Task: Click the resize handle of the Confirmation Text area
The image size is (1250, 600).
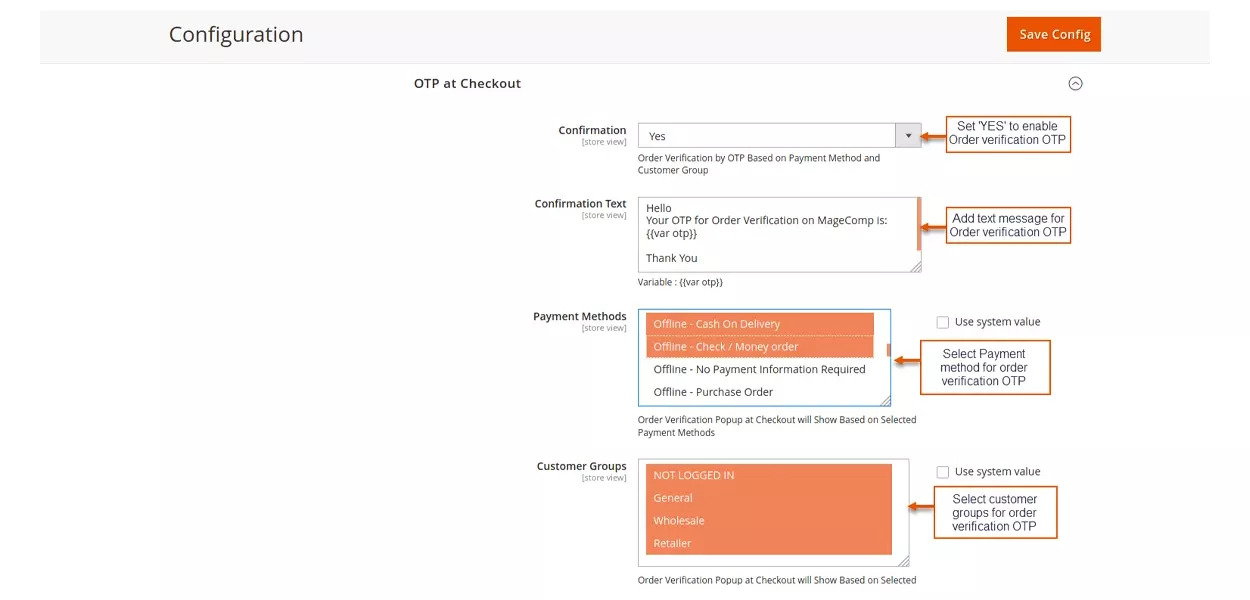Action: [918, 268]
